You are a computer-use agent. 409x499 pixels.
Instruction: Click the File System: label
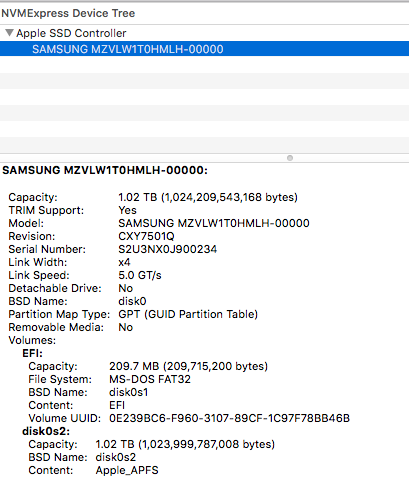(x=60, y=379)
